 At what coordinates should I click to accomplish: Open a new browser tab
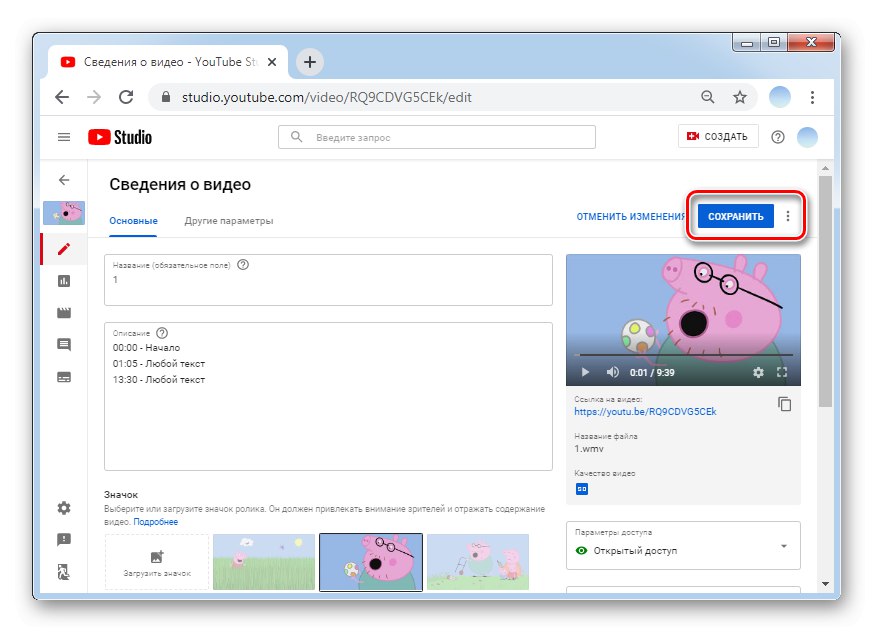tap(310, 62)
